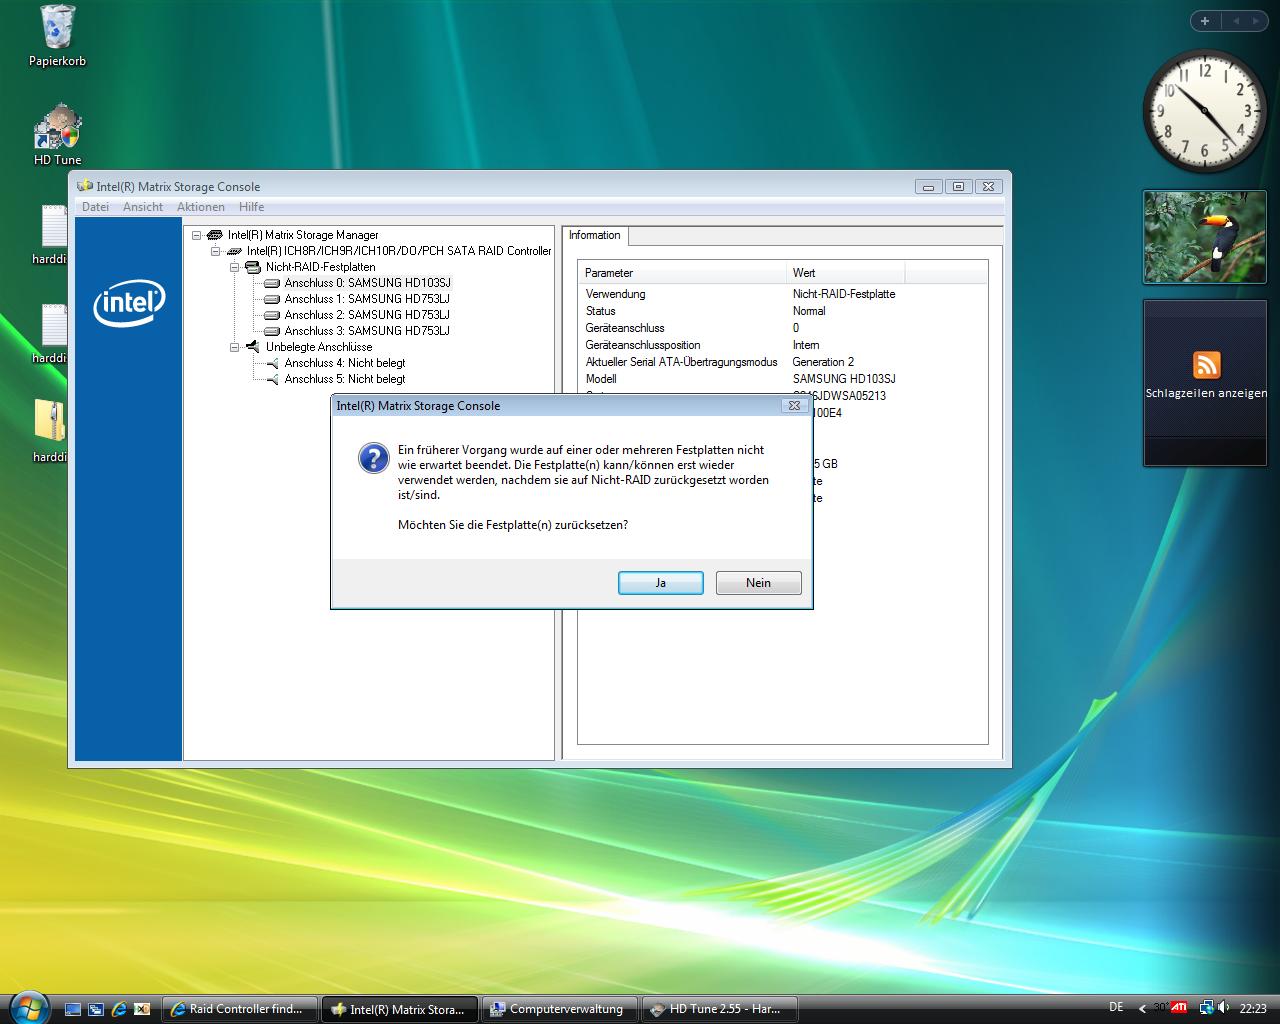Screen dimensions: 1280x1024
Task: Select the Papierkorb desktop icon
Action: pyautogui.click(x=57, y=37)
